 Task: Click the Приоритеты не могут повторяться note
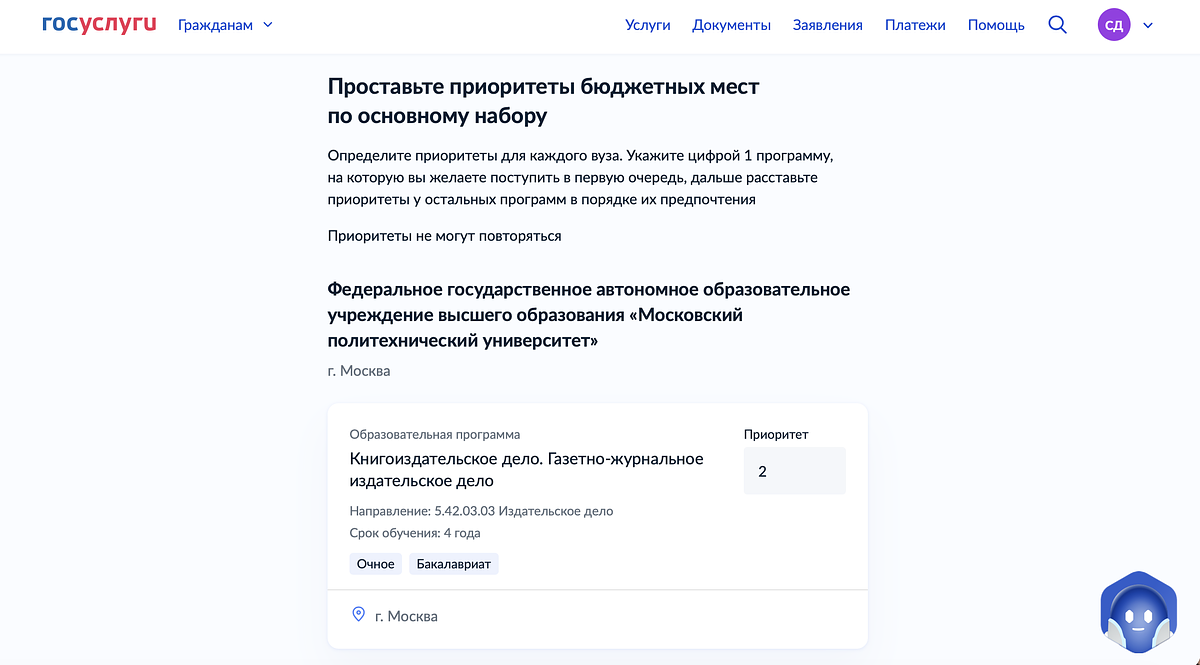[x=445, y=236]
